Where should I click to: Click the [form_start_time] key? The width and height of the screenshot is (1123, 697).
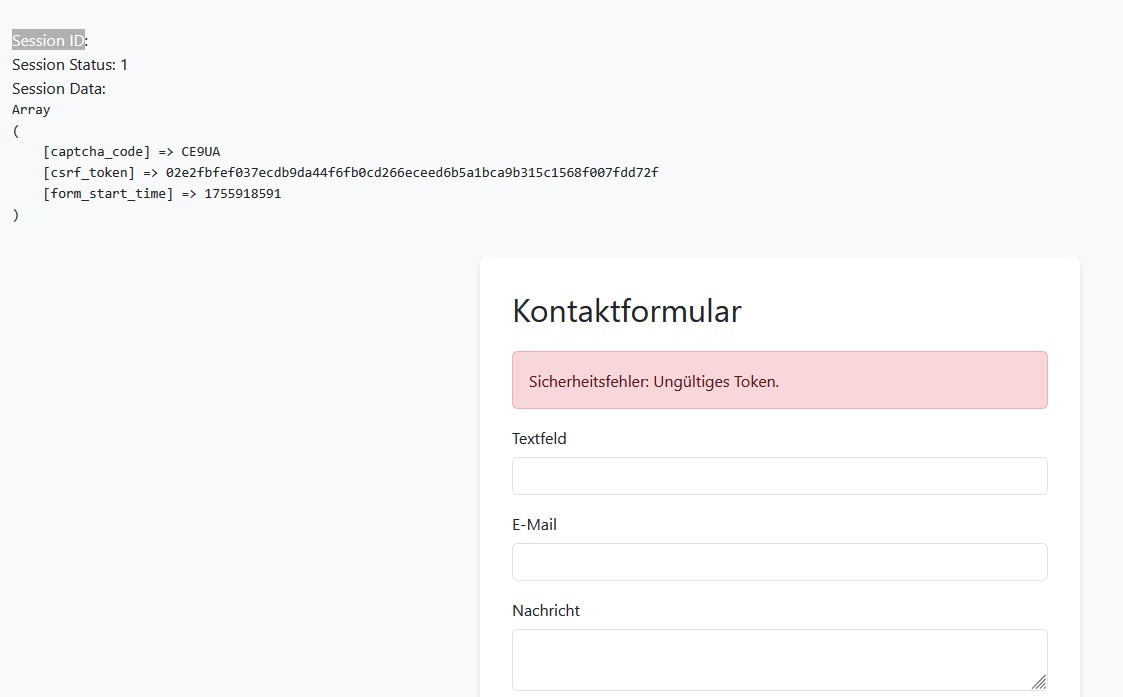click(x=107, y=194)
